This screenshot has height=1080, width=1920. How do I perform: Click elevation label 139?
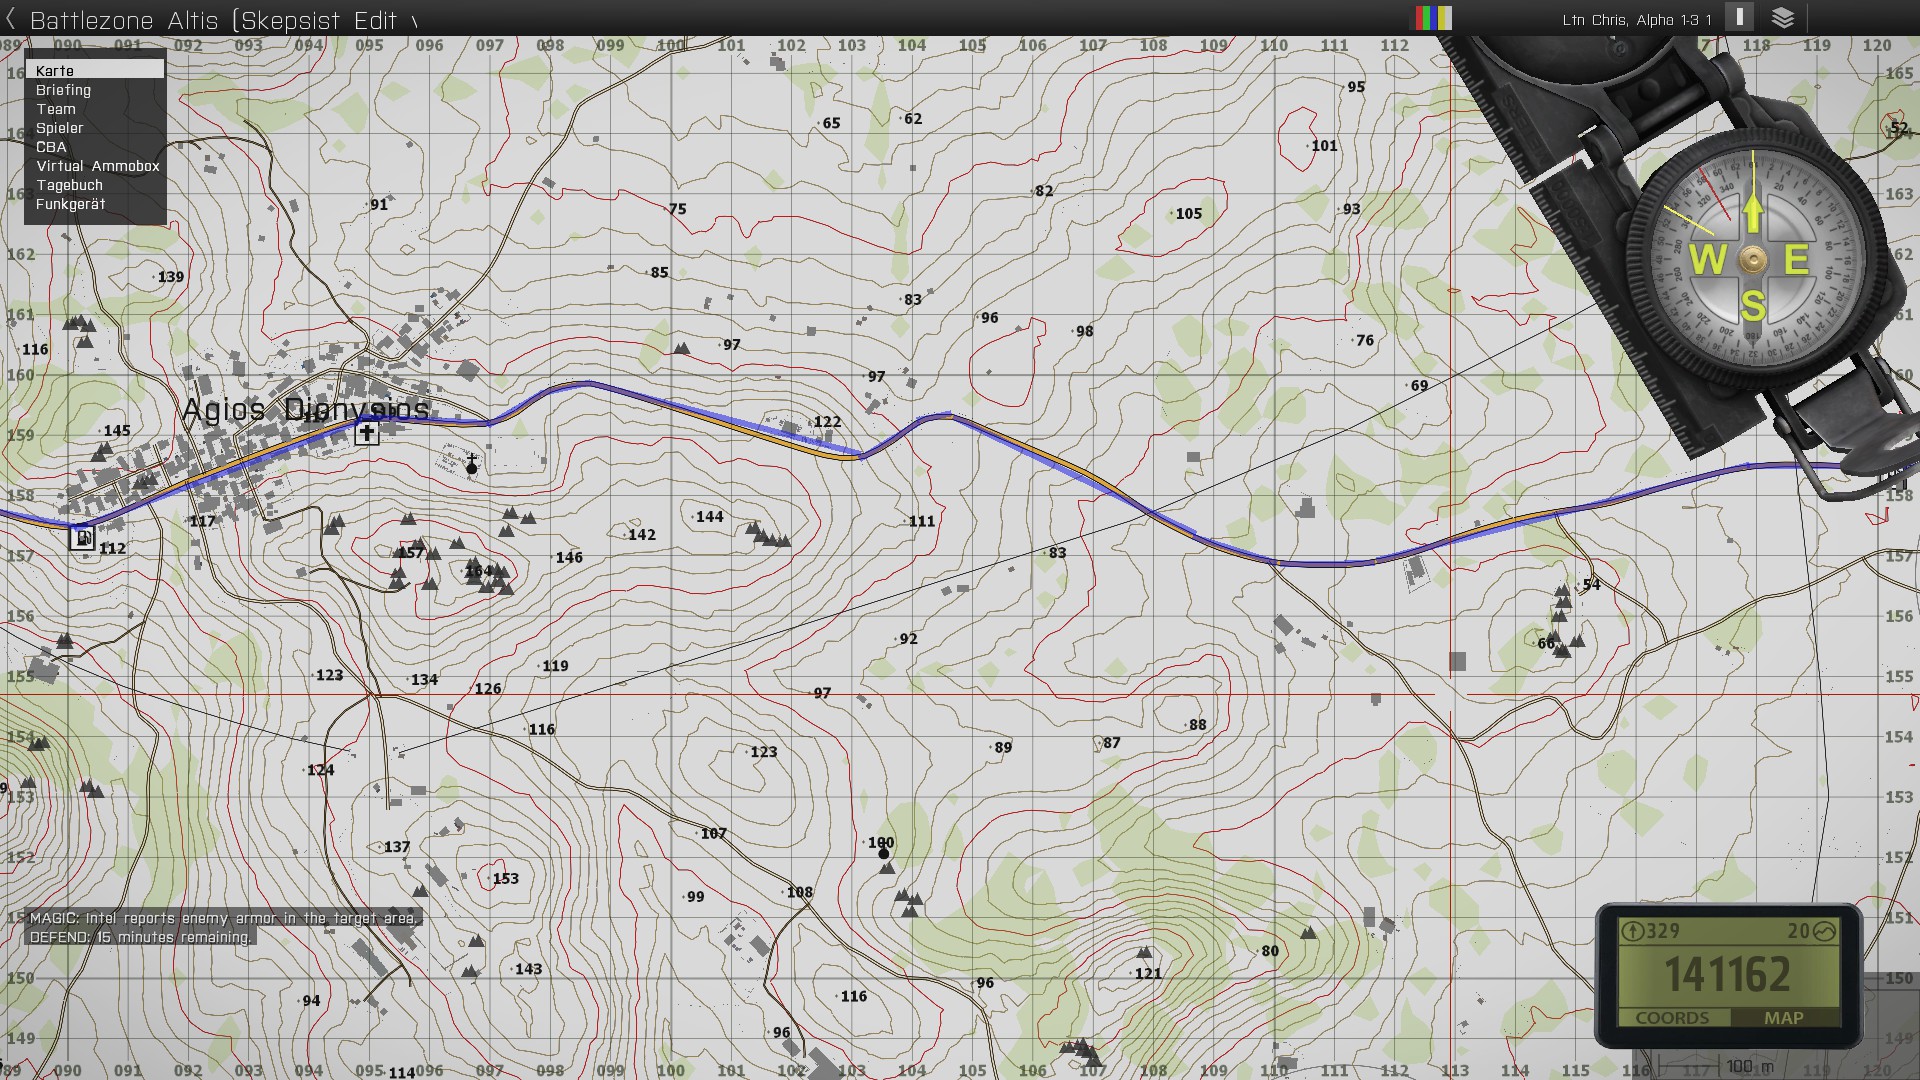click(x=171, y=277)
